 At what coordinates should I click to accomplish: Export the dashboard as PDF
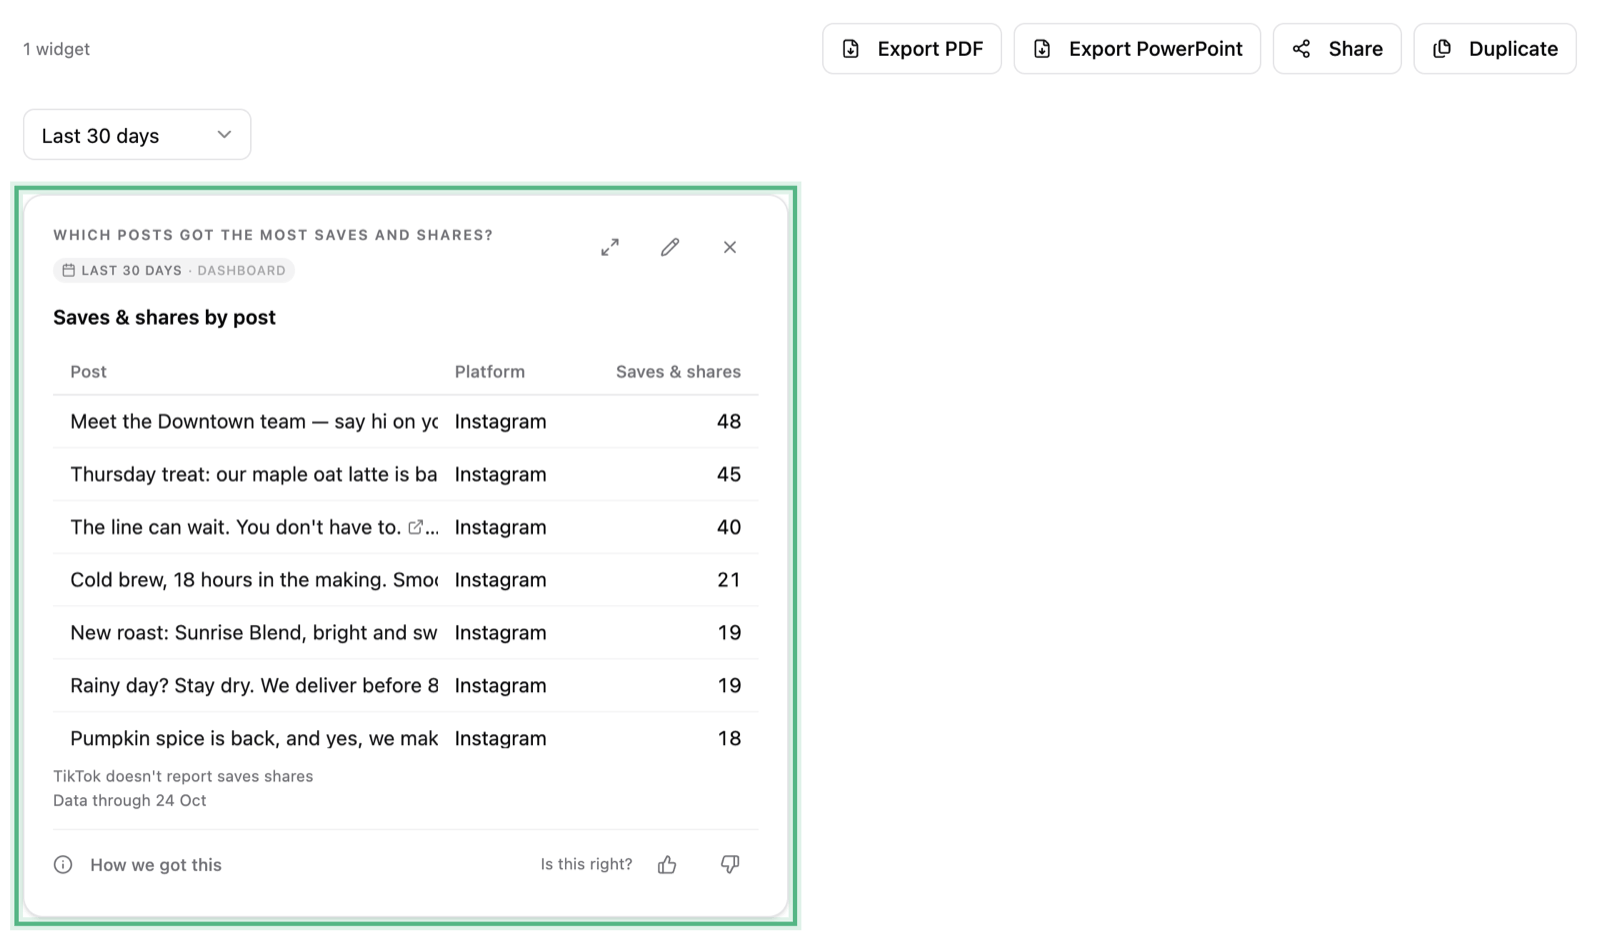[x=912, y=49]
